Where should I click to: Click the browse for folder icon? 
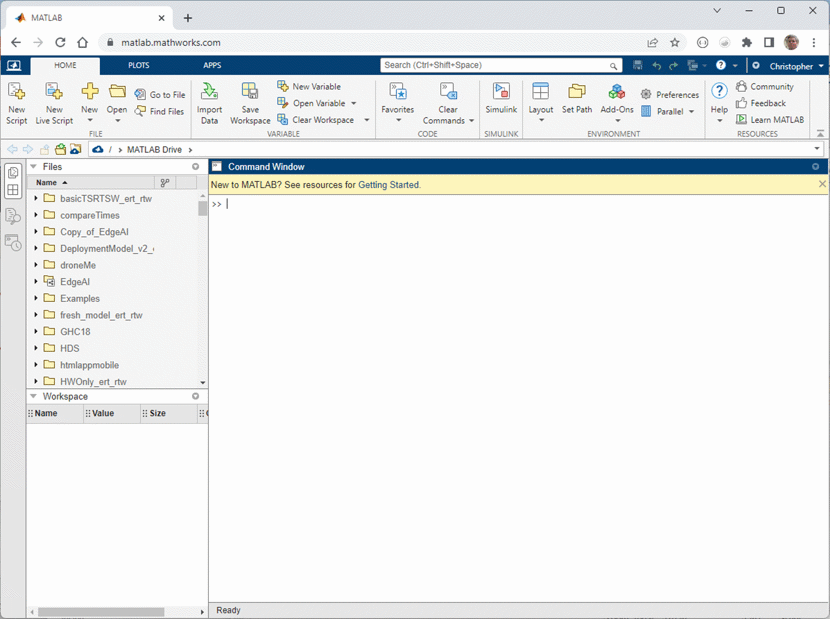(75, 149)
